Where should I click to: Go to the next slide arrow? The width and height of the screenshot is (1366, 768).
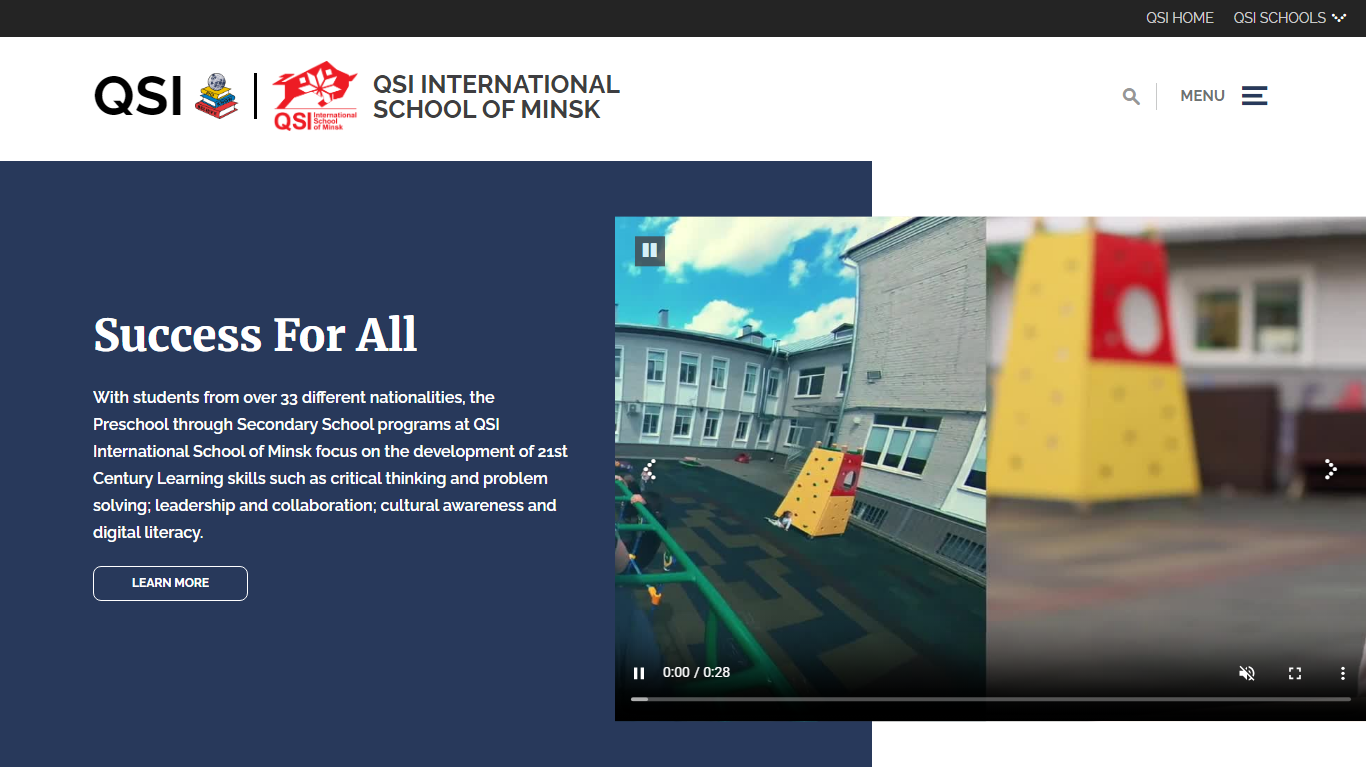pyautogui.click(x=1330, y=469)
